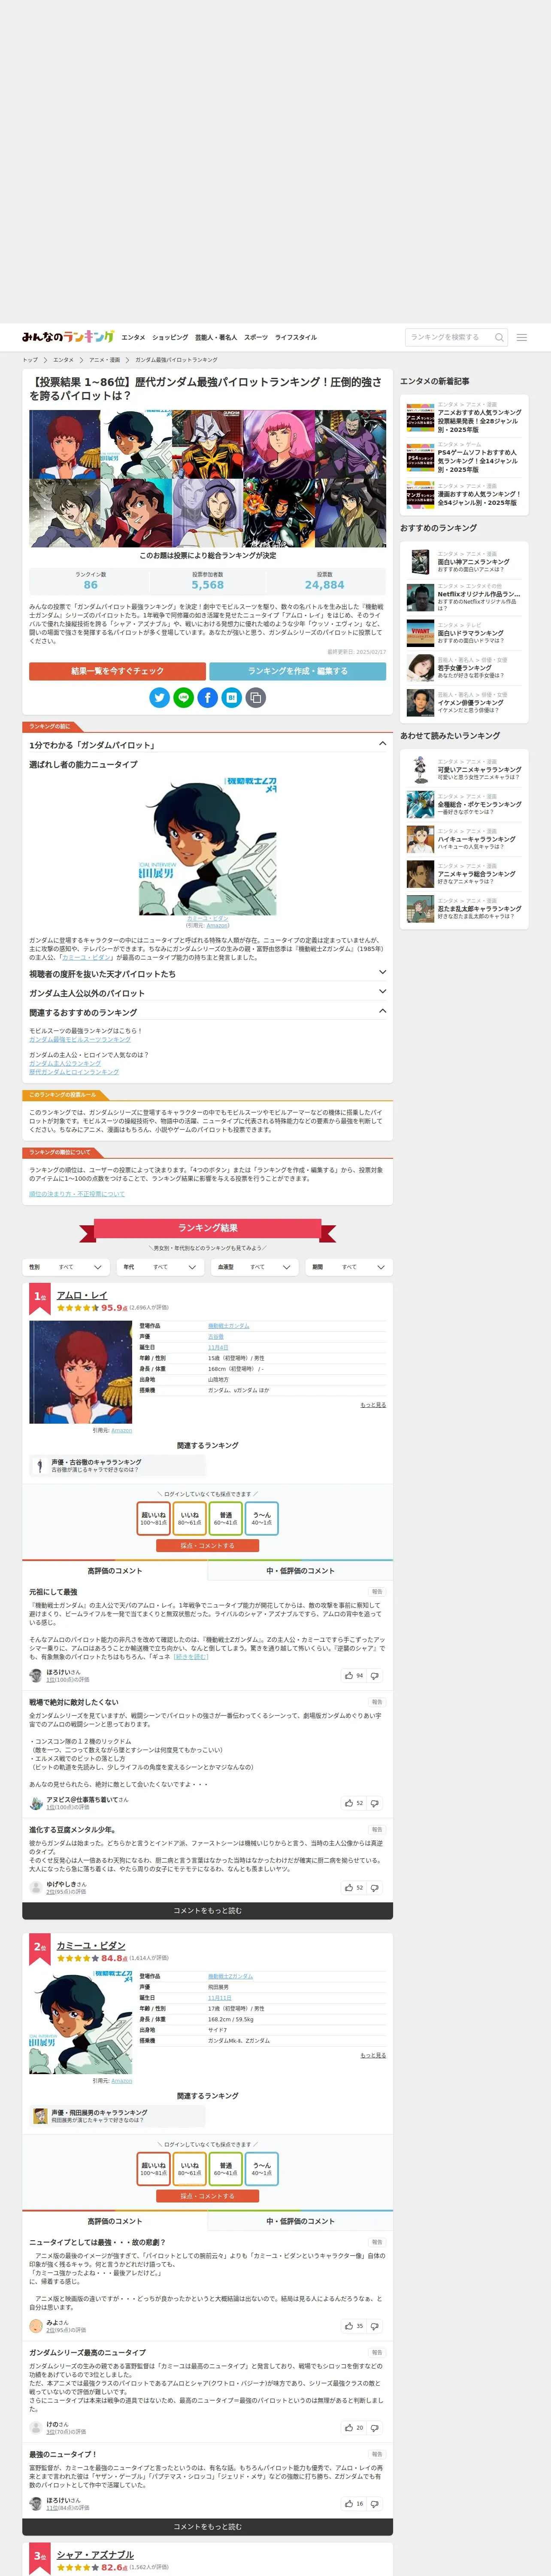Rate Amuro Ray as 超いいね 100~81点
551x2576 pixels.
154,1518
